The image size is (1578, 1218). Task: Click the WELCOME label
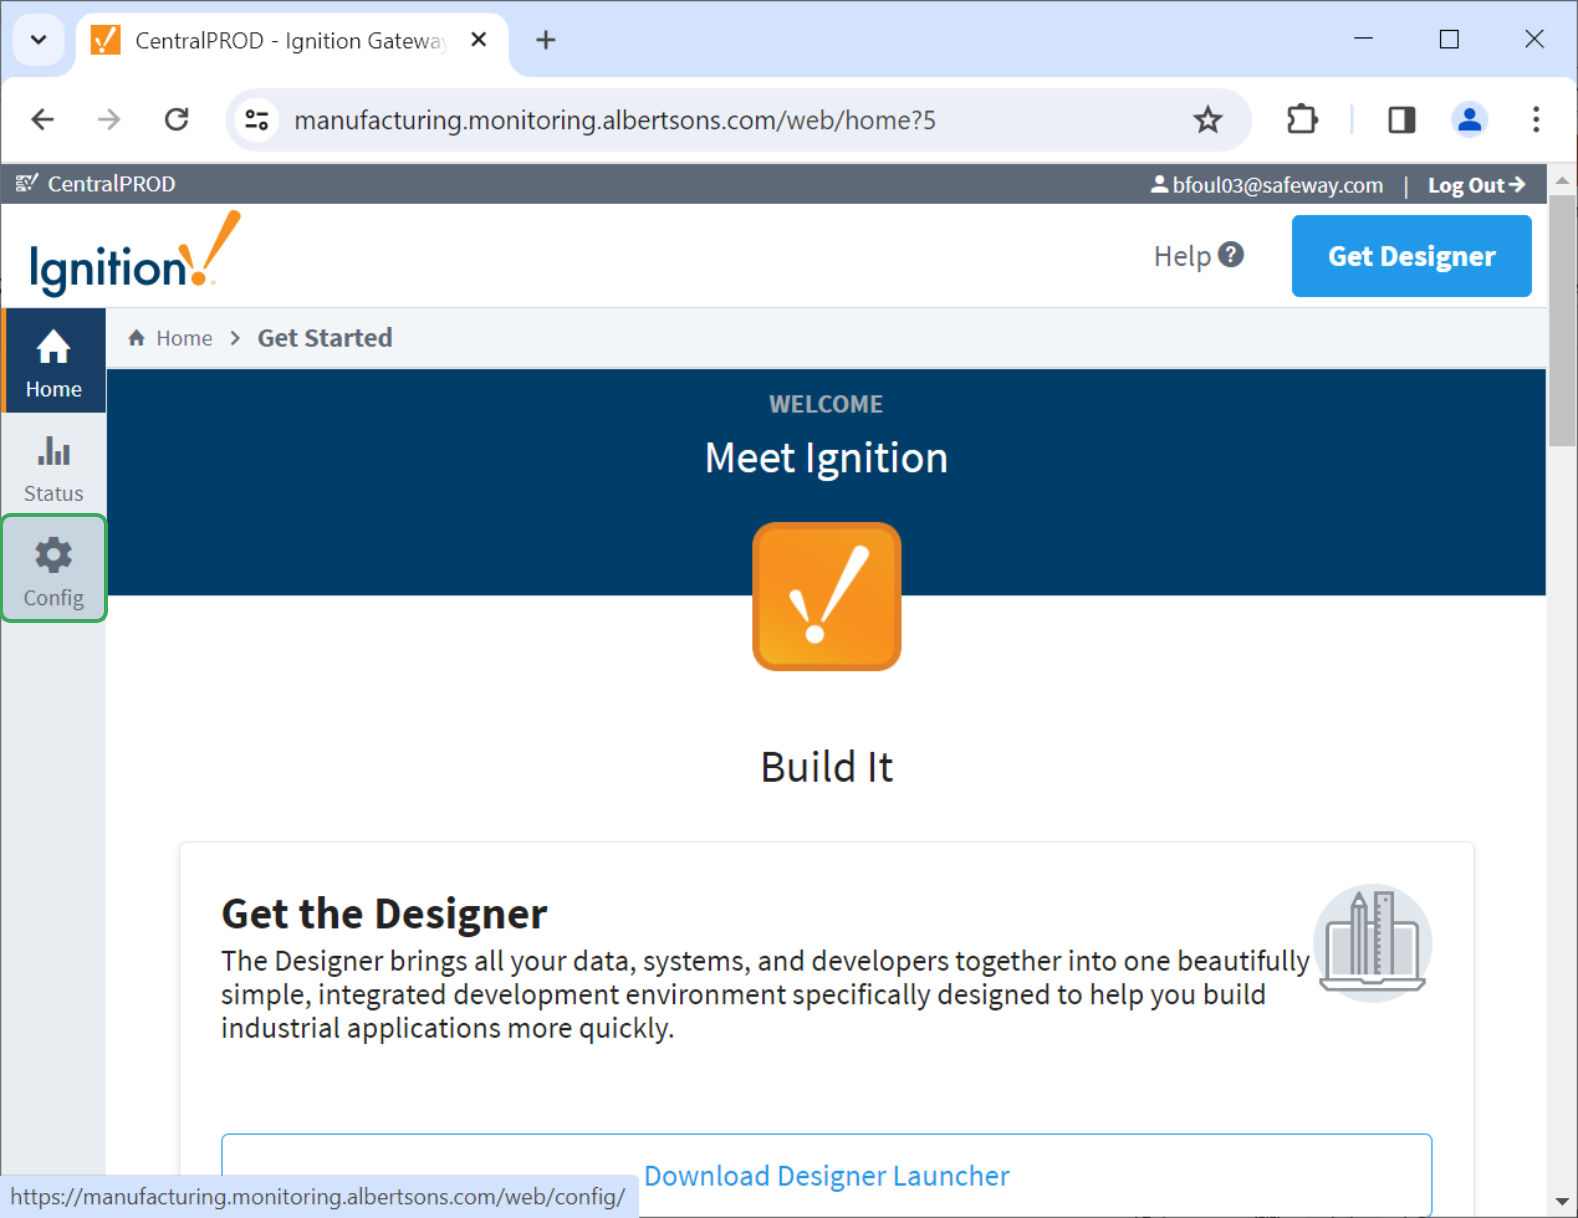point(826,404)
